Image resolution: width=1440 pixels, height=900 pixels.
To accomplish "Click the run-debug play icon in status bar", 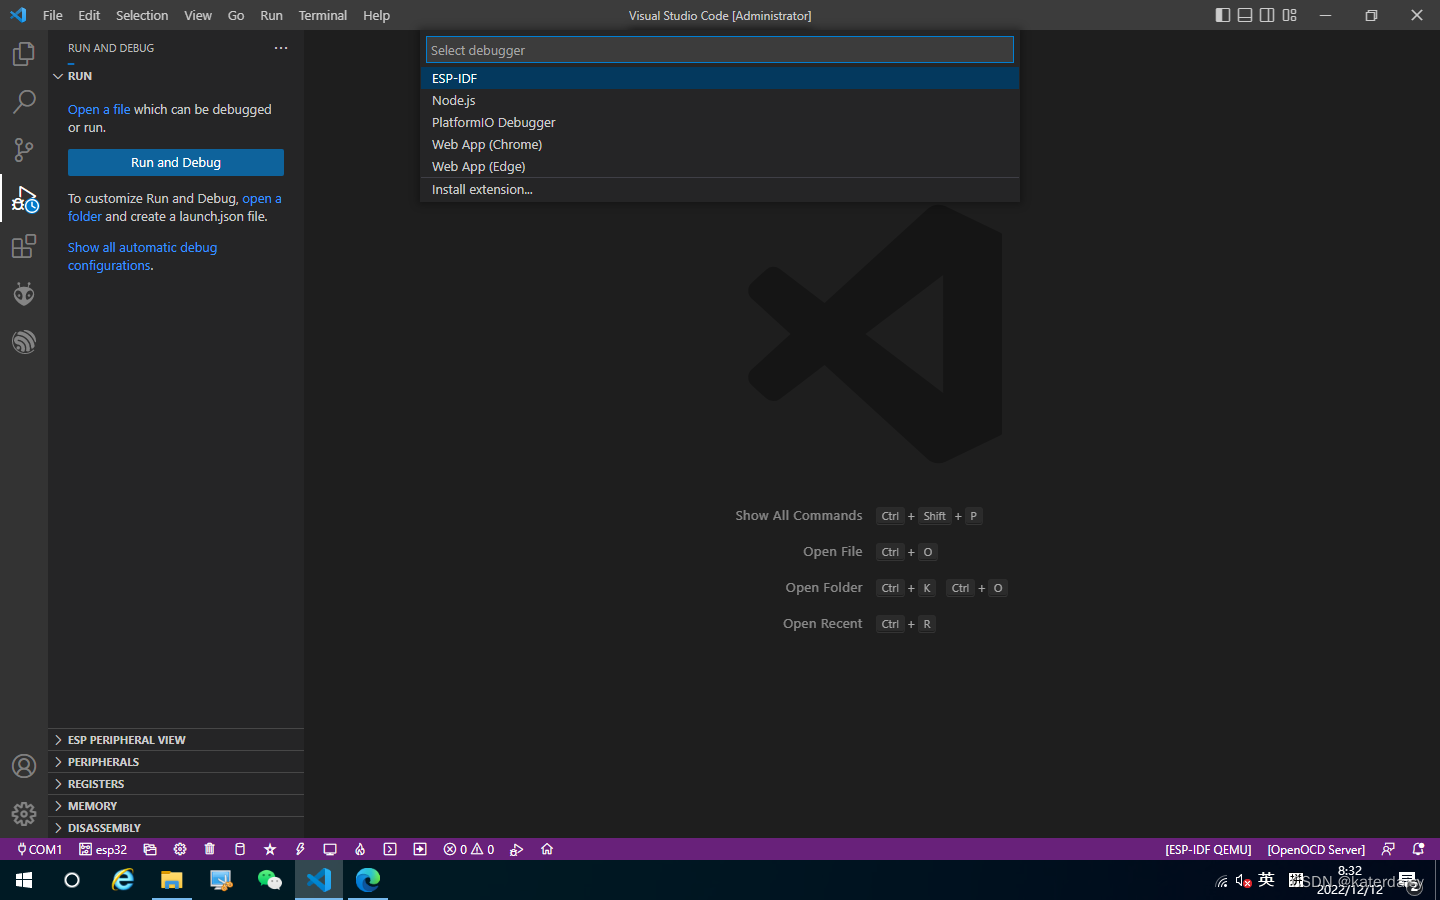I will click(517, 849).
